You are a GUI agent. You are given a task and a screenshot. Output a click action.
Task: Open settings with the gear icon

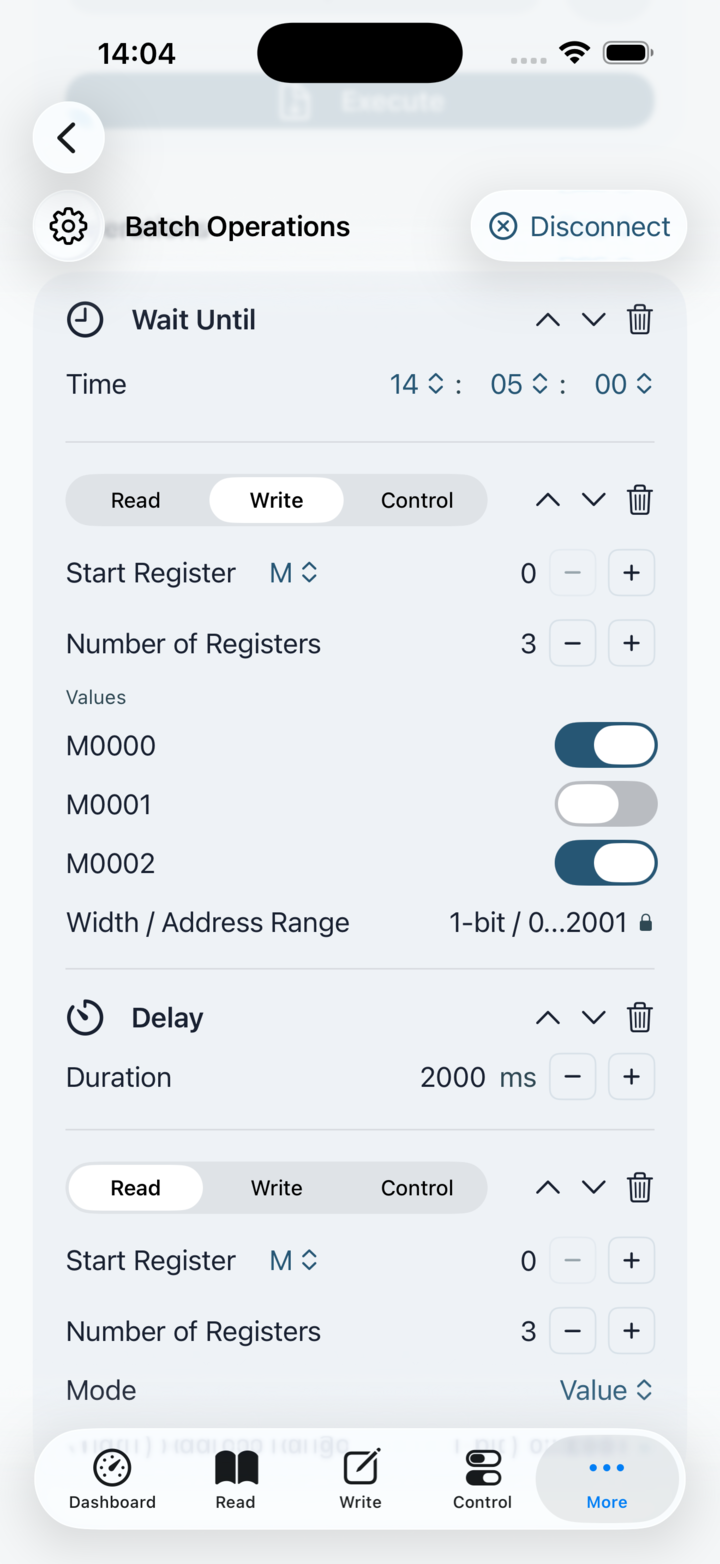tap(68, 226)
